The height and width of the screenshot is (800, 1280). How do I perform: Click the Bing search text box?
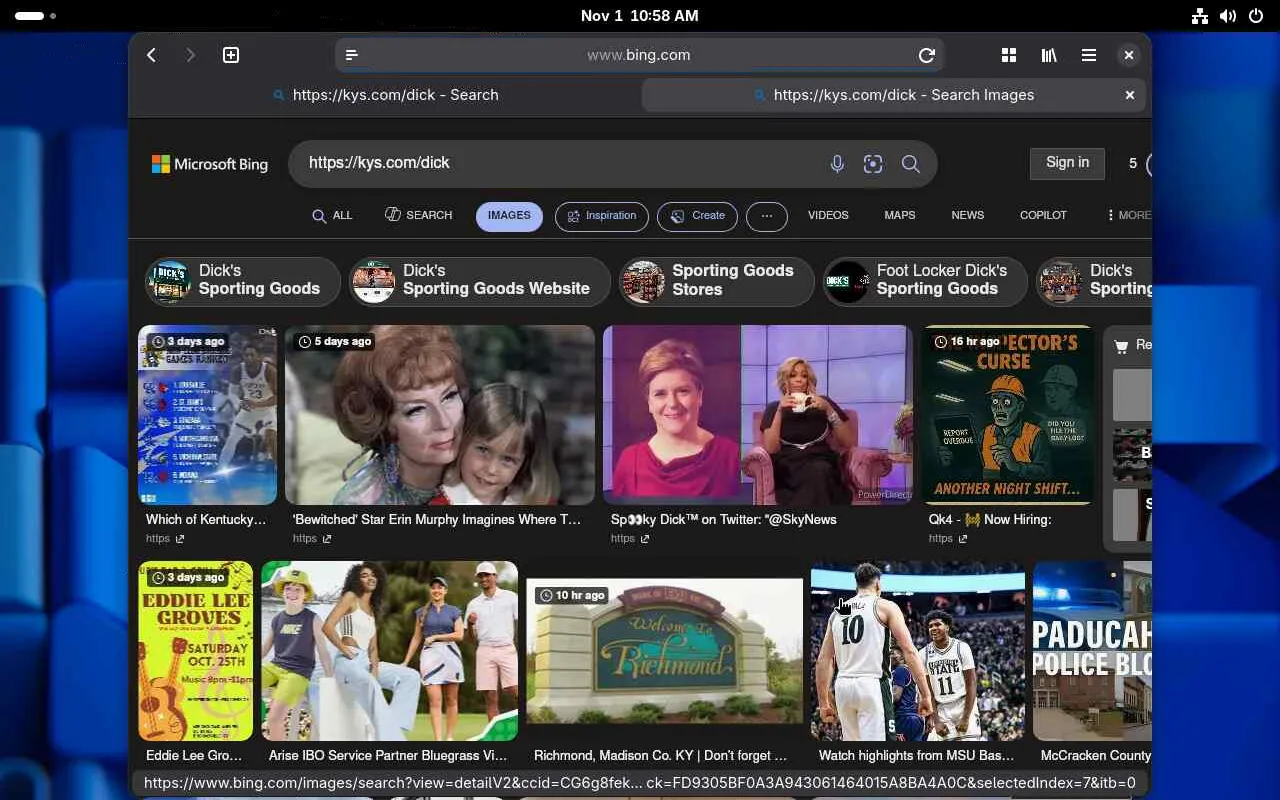[x=560, y=163]
